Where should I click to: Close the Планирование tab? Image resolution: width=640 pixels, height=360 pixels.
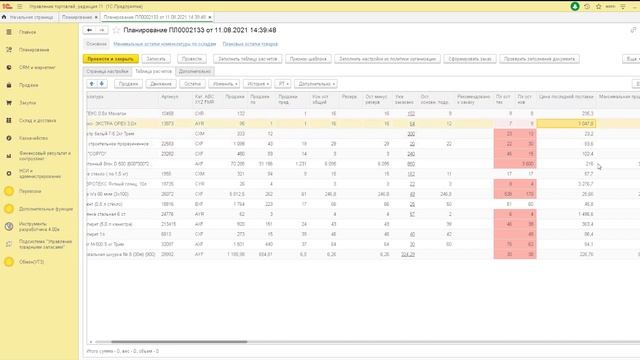[x=96, y=17]
